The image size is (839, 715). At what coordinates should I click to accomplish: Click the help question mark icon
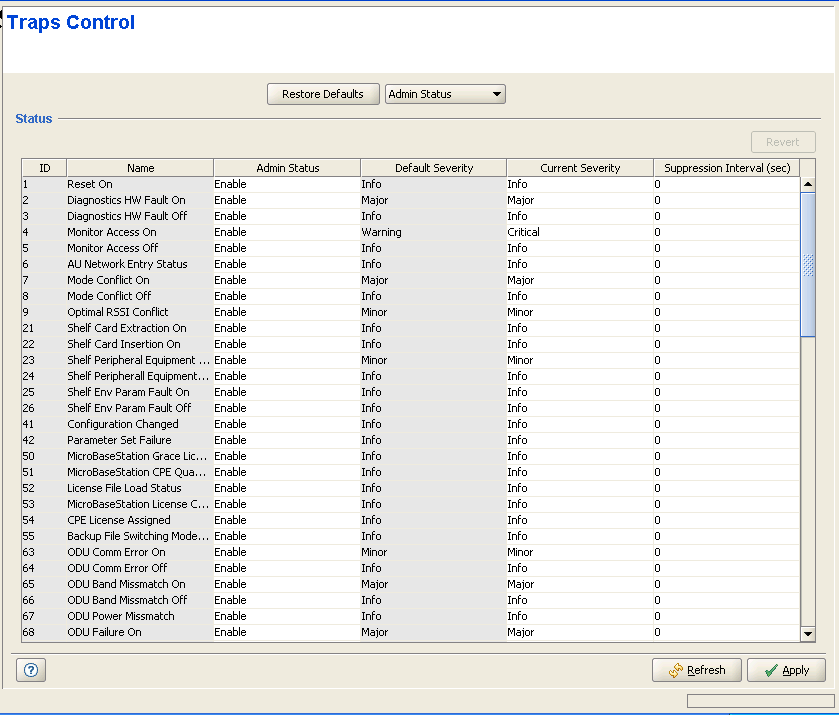30,670
